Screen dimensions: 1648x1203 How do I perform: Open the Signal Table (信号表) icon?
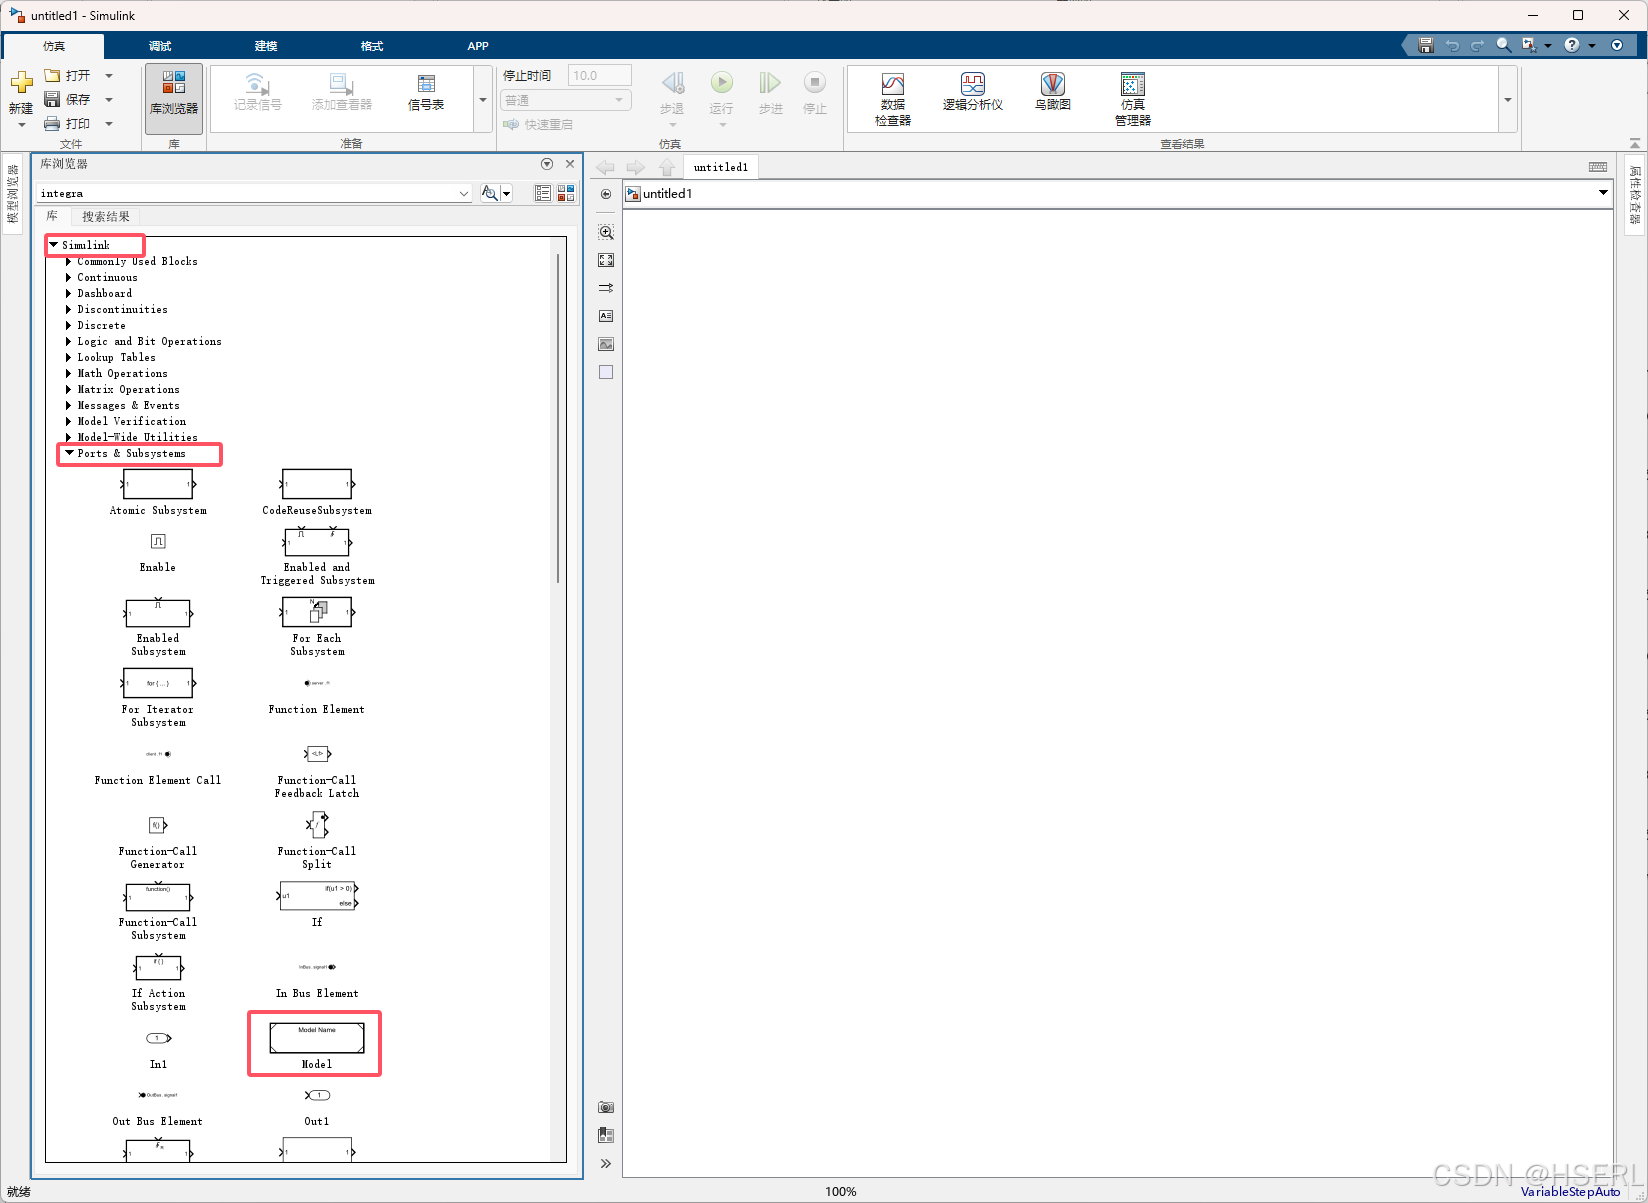point(426,92)
